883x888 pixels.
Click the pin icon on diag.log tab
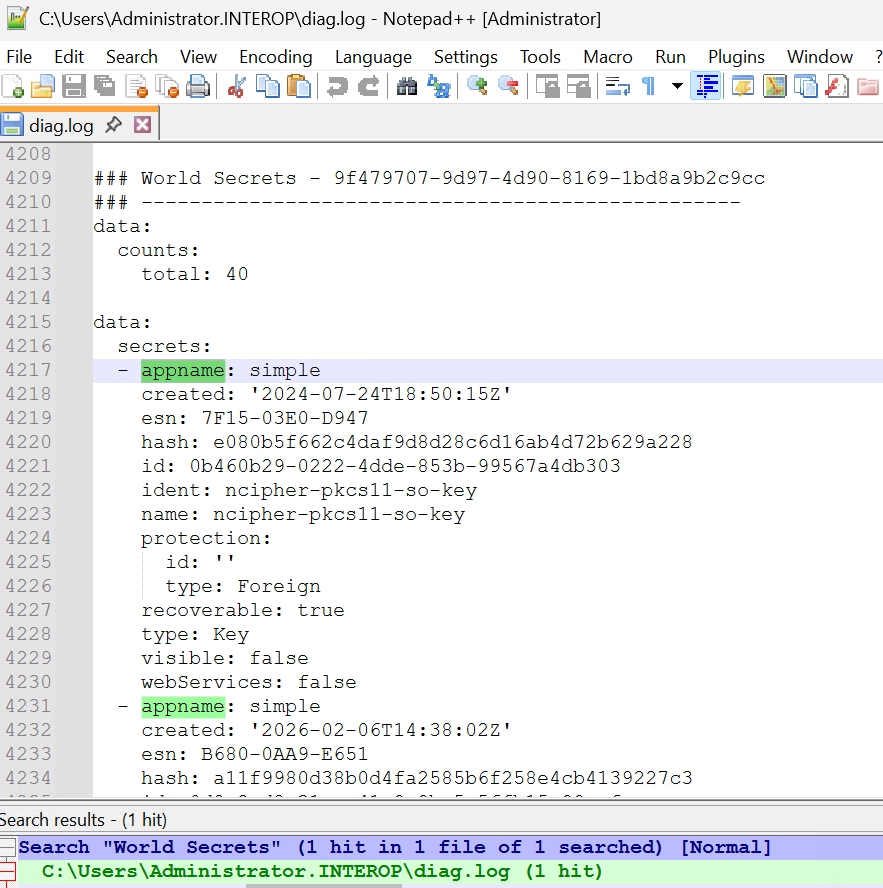(113, 125)
